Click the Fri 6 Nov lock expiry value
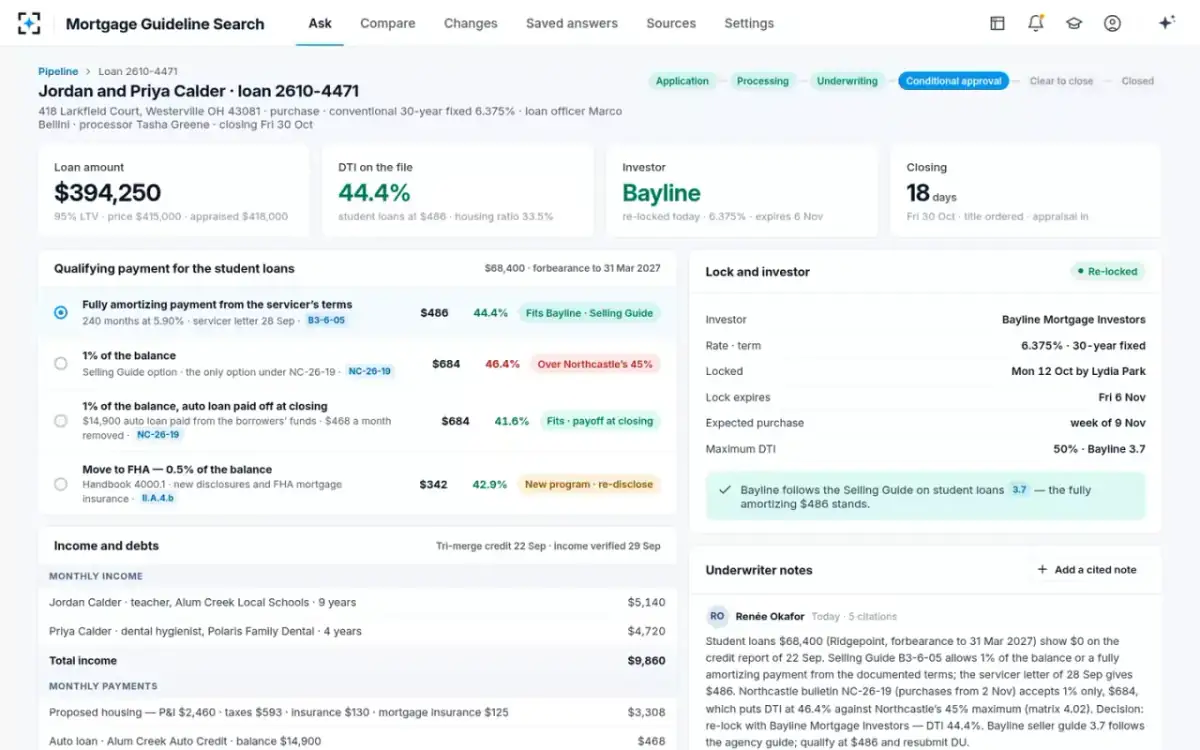This screenshot has height=750, width=1200. pyautogui.click(x=1122, y=397)
